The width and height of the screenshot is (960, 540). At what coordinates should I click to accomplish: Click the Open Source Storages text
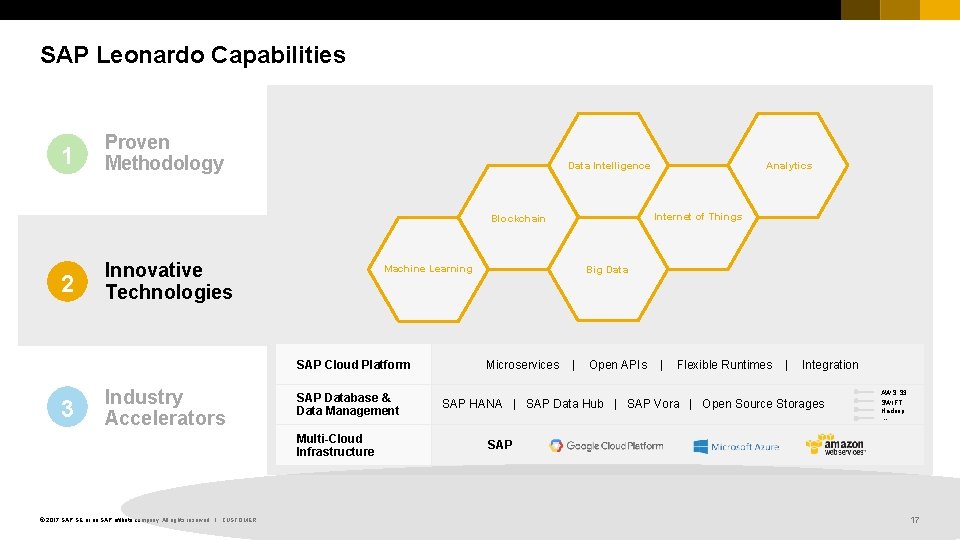coord(763,404)
